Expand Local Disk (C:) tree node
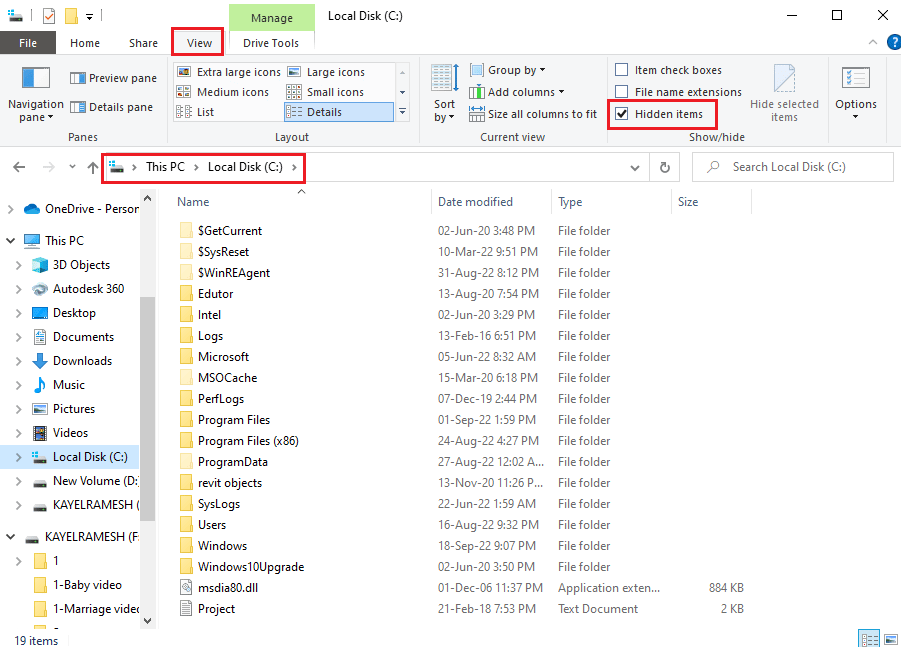Screen dimensions: 901x647 pos(18,457)
